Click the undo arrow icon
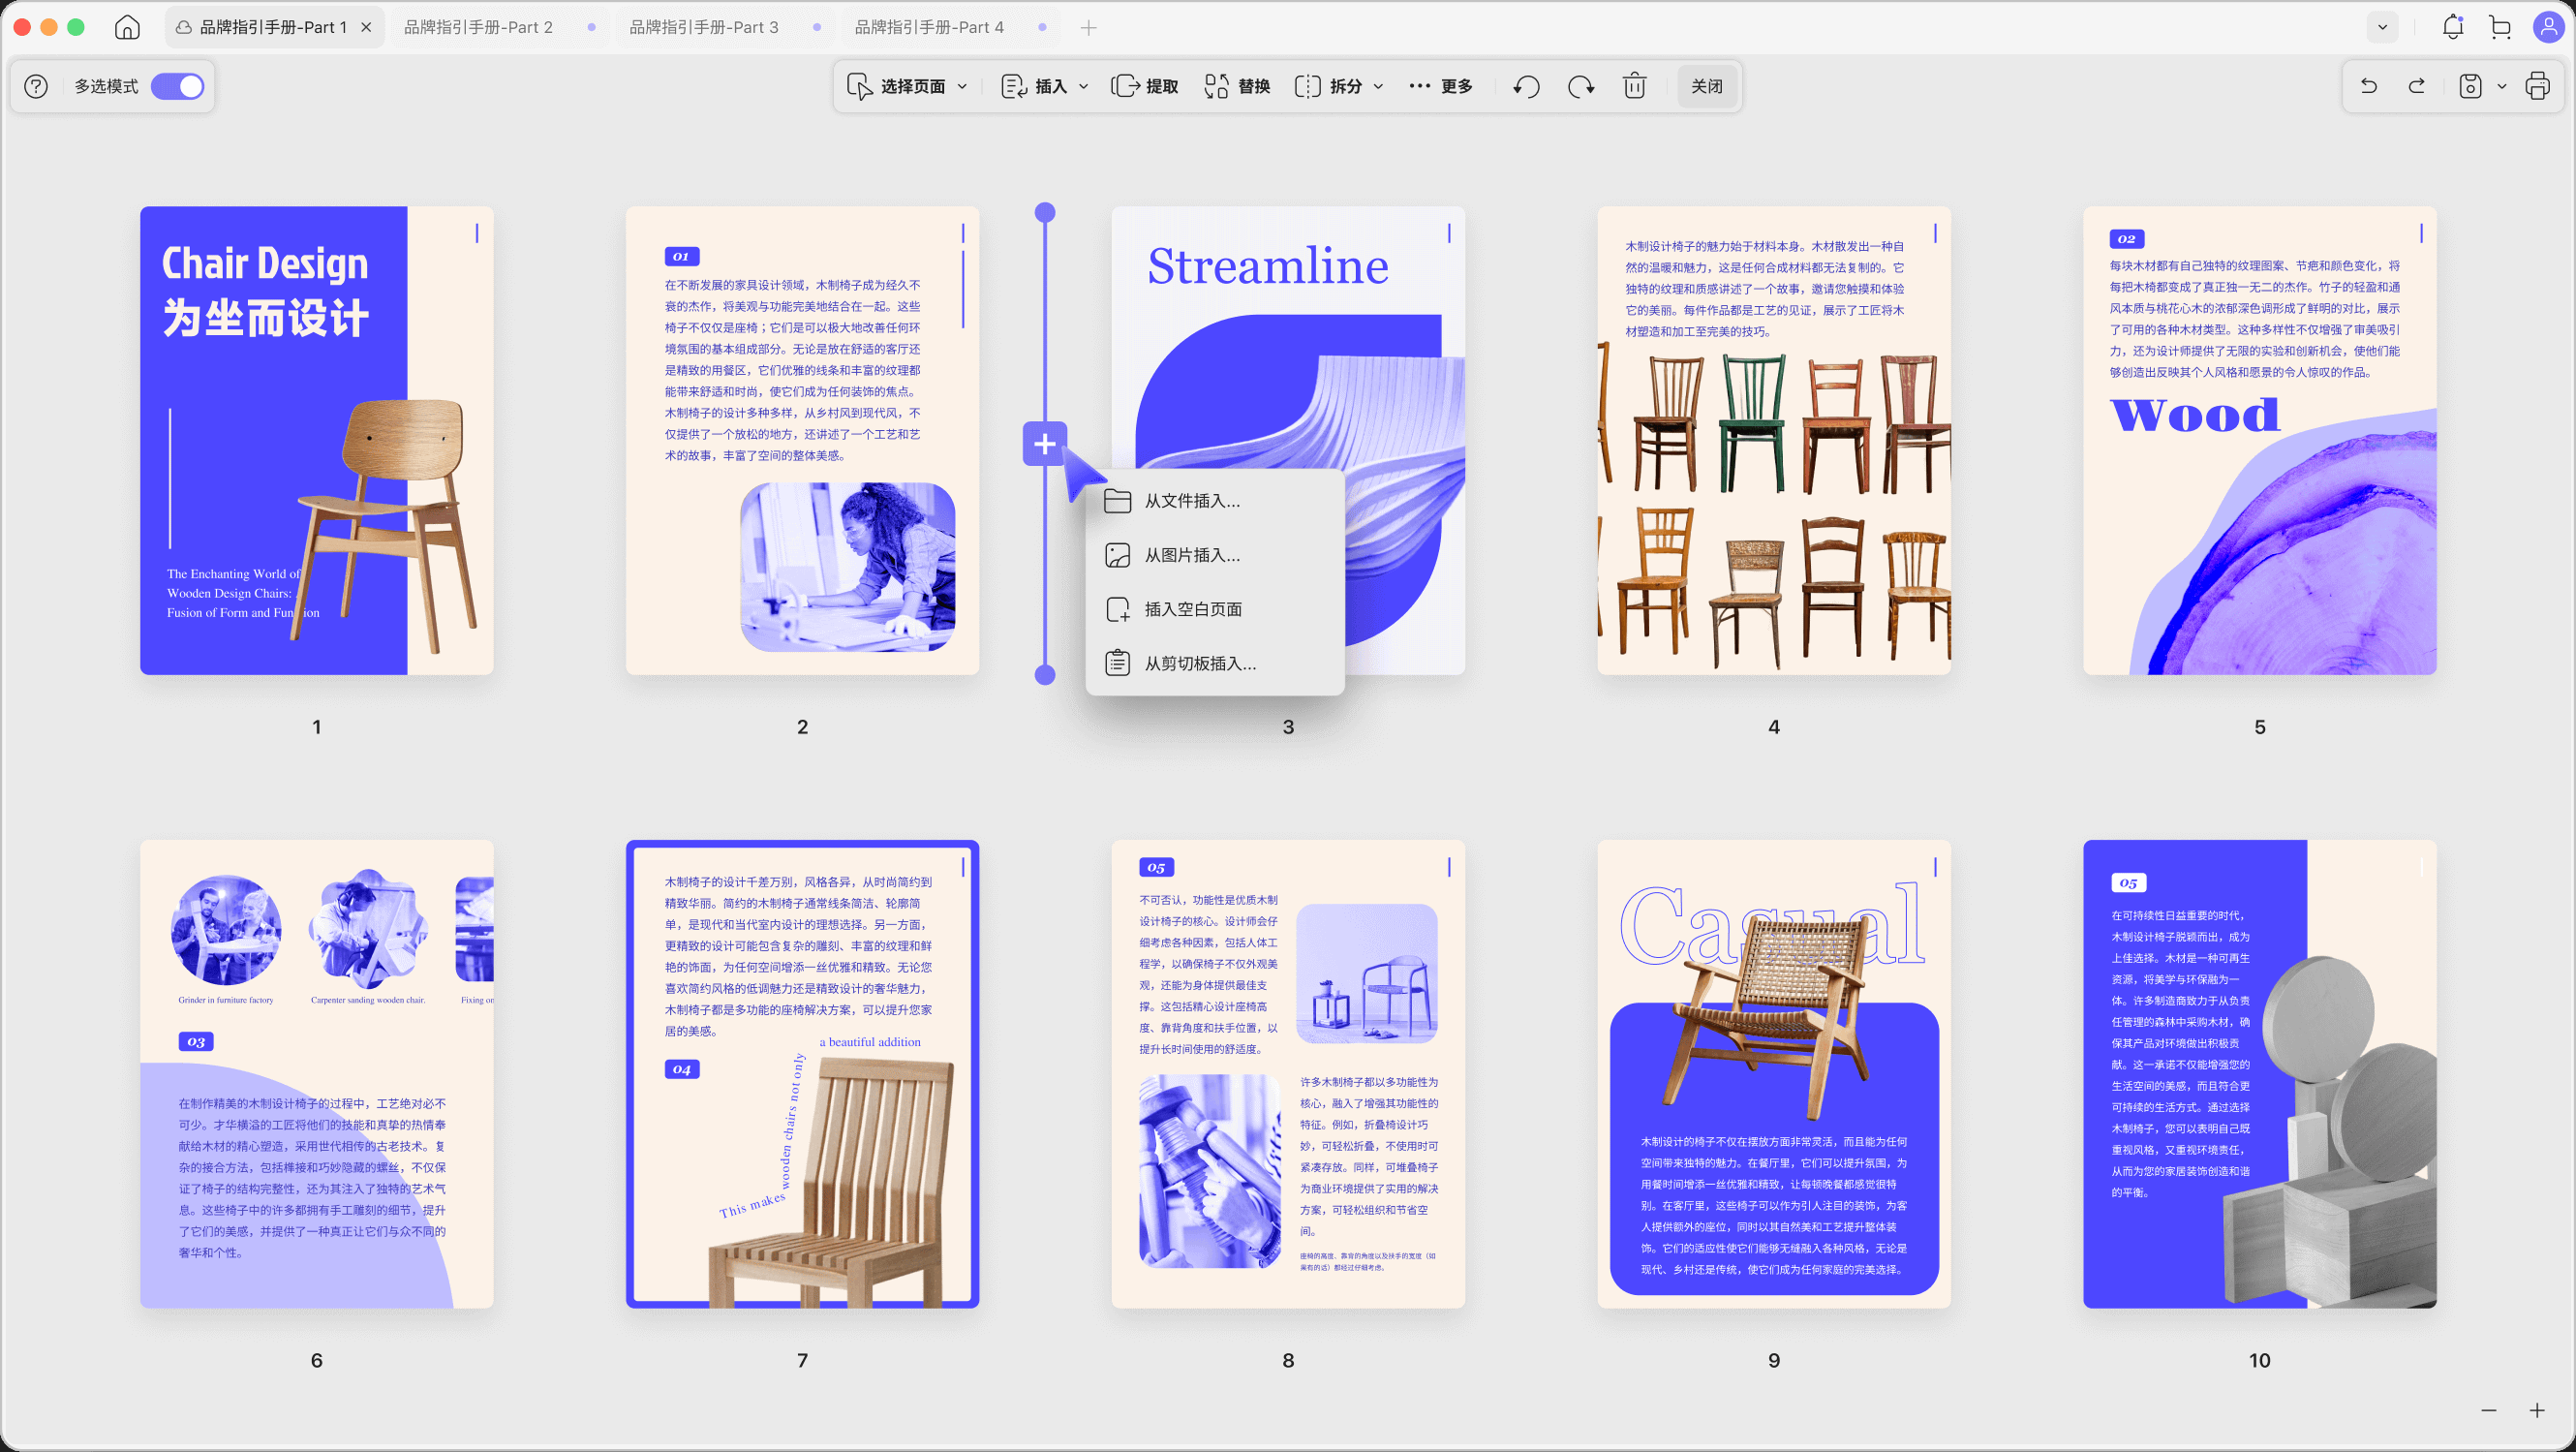 pyautogui.click(x=2369, y=87)
